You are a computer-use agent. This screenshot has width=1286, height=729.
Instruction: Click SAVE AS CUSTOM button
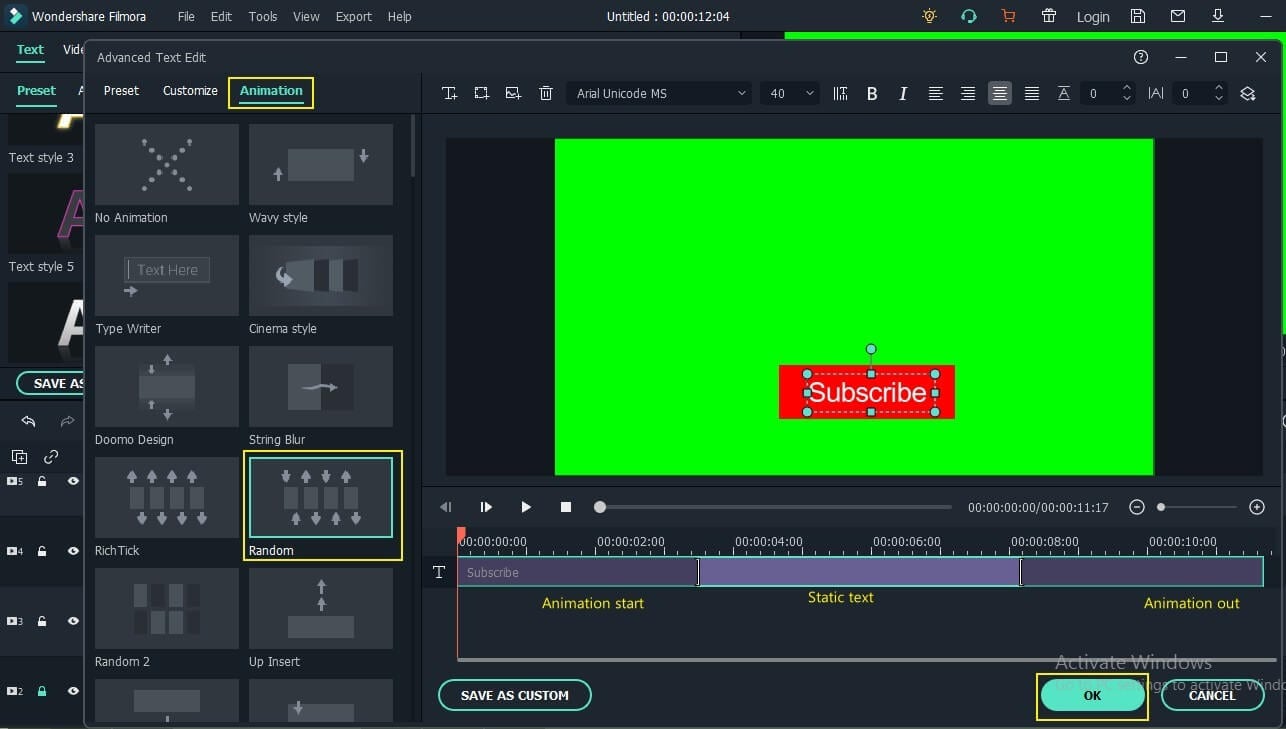(515, 695)
